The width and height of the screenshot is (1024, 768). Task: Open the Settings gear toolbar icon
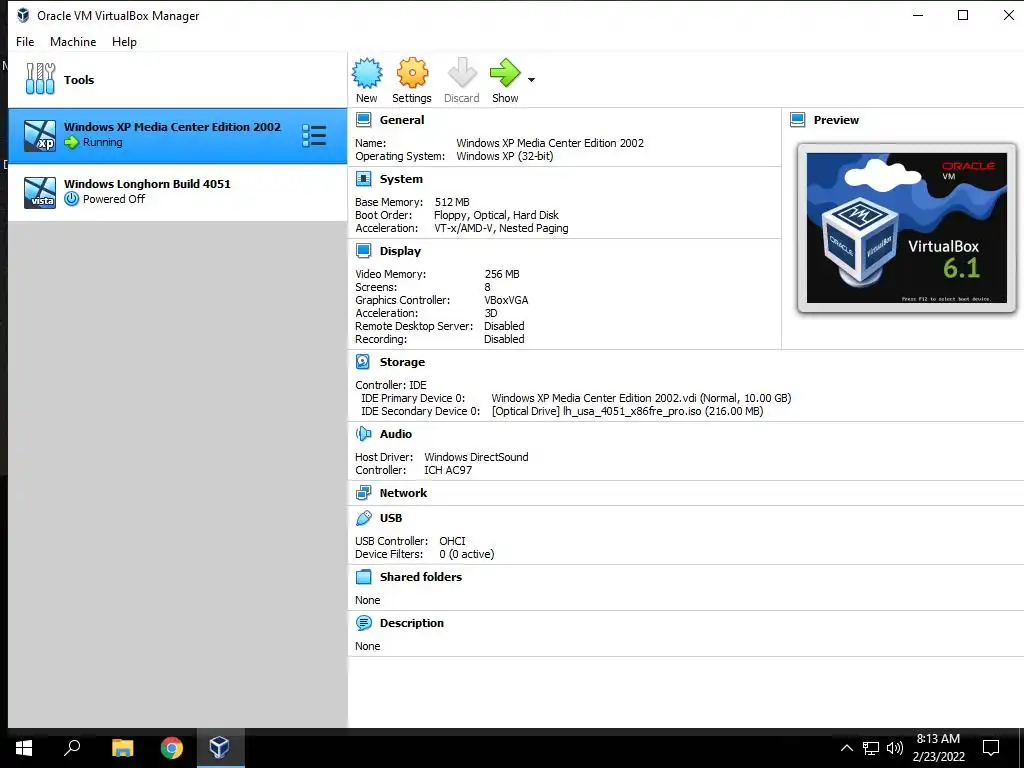click(412, 72)
